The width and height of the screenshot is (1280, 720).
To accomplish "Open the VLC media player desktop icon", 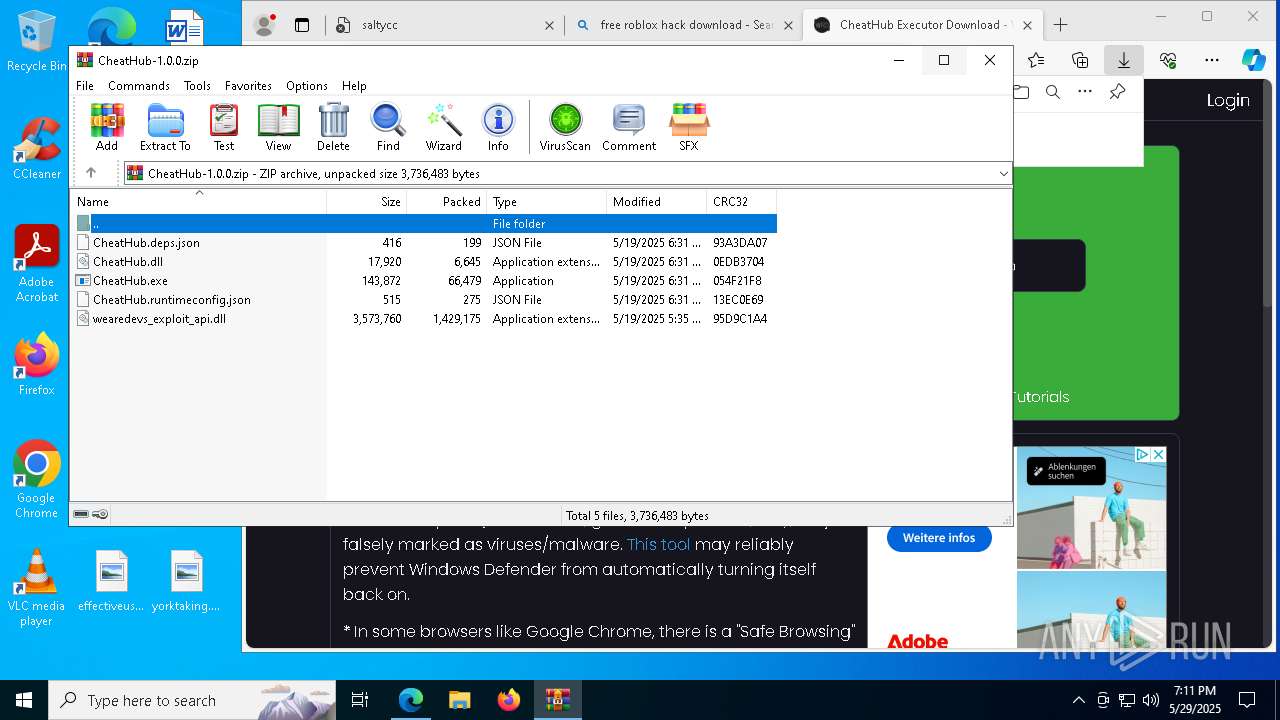I will coord(36,588).
